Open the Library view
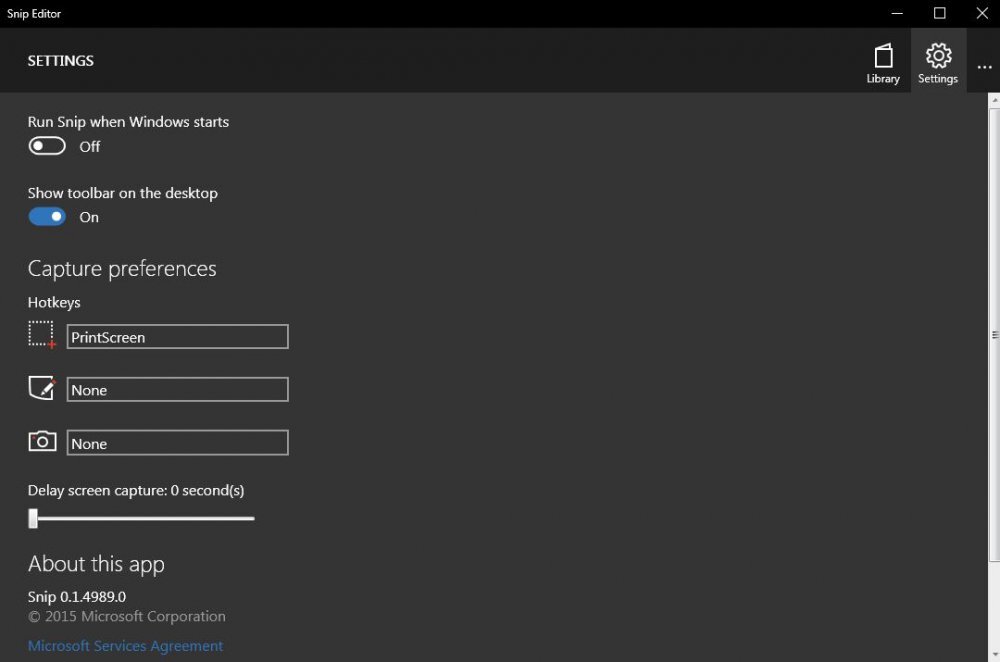 (x=883, y=62)
